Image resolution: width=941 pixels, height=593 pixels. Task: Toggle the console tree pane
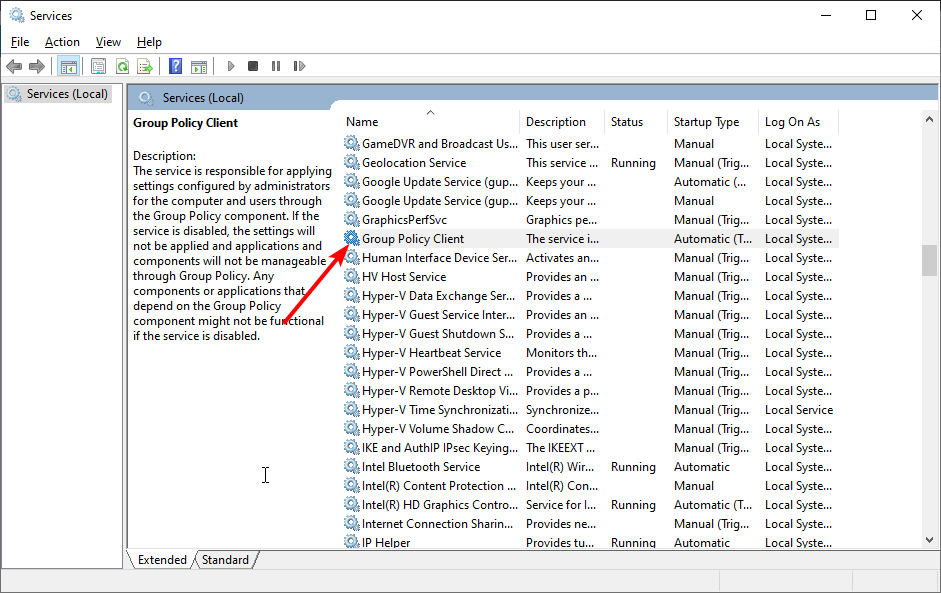click(68, 65)
